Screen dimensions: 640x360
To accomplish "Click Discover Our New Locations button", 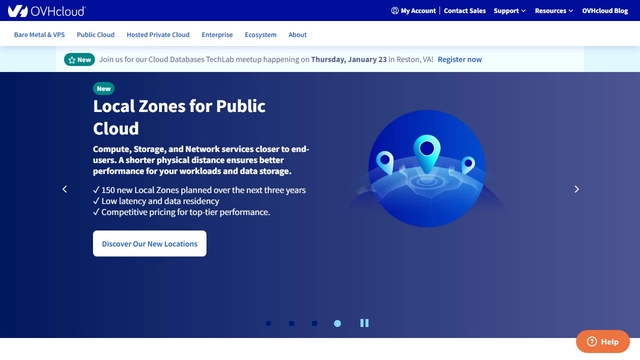I will click(x=150, y=244).
